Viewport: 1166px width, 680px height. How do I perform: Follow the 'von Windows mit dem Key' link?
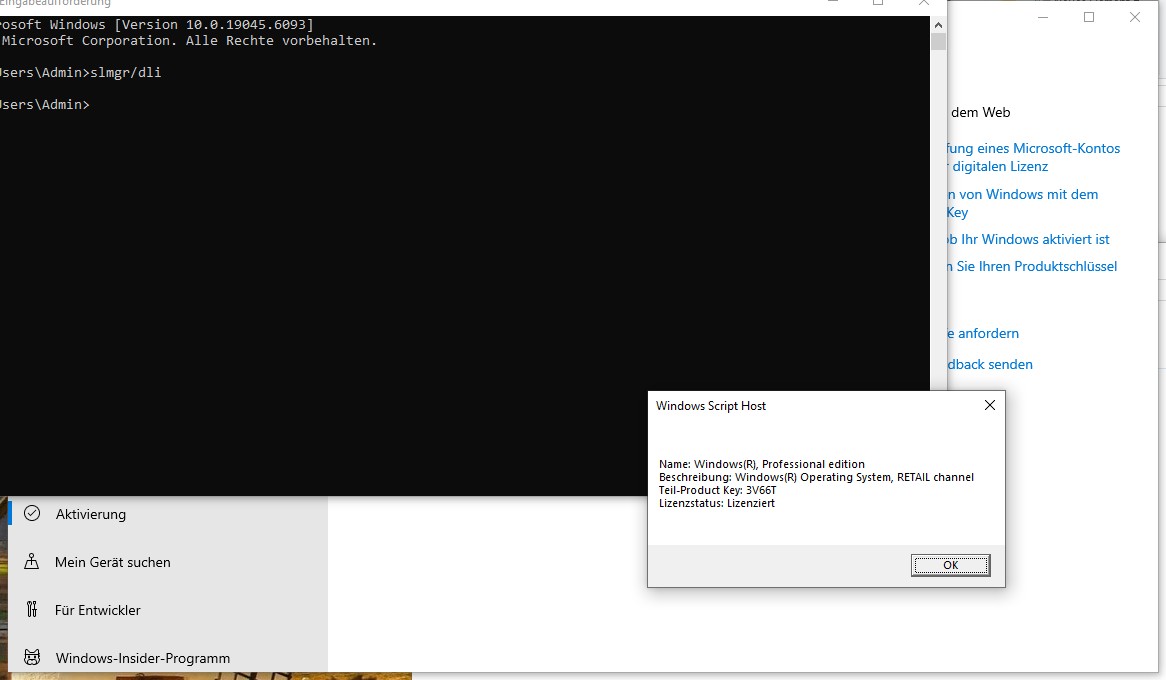(1022, 203)
